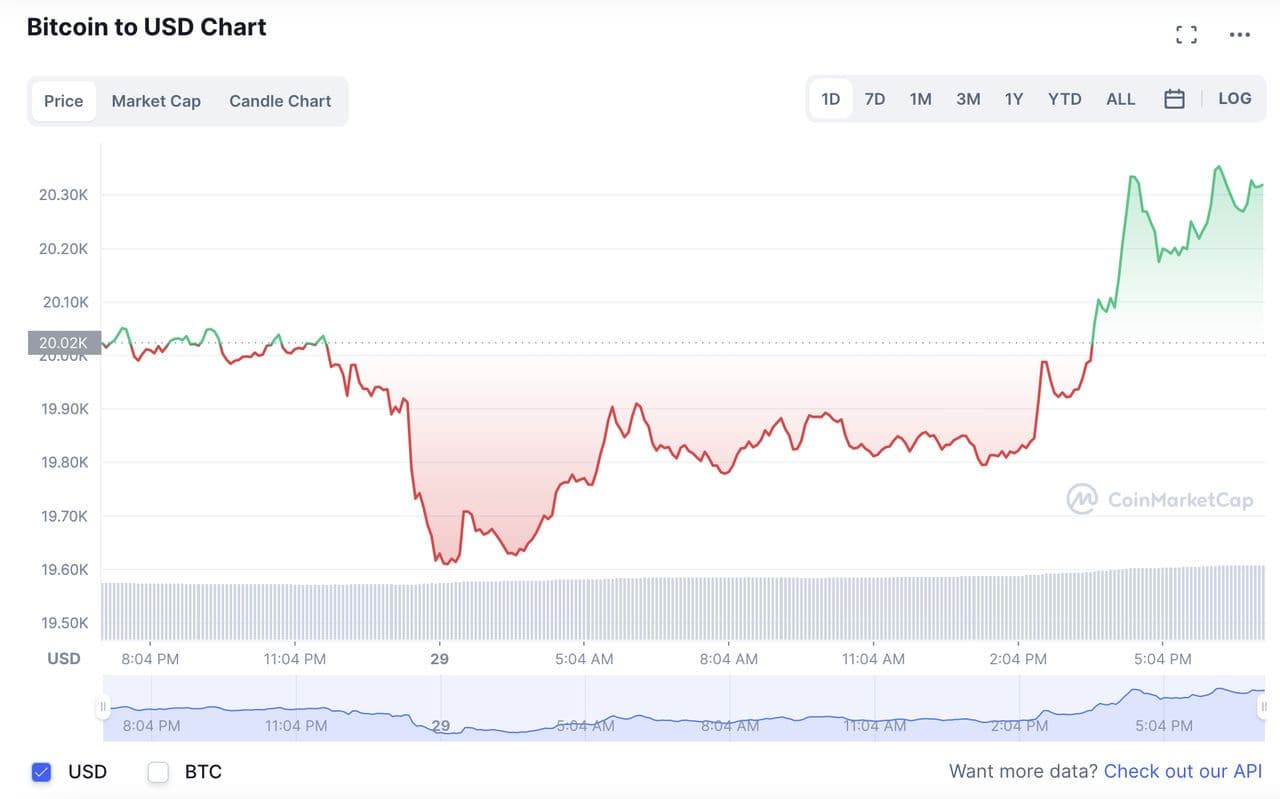The height and width of the screenshot is (799, 1280).
Task: Enable the BTC currency checkbox
Action: (x=158, y=772)
